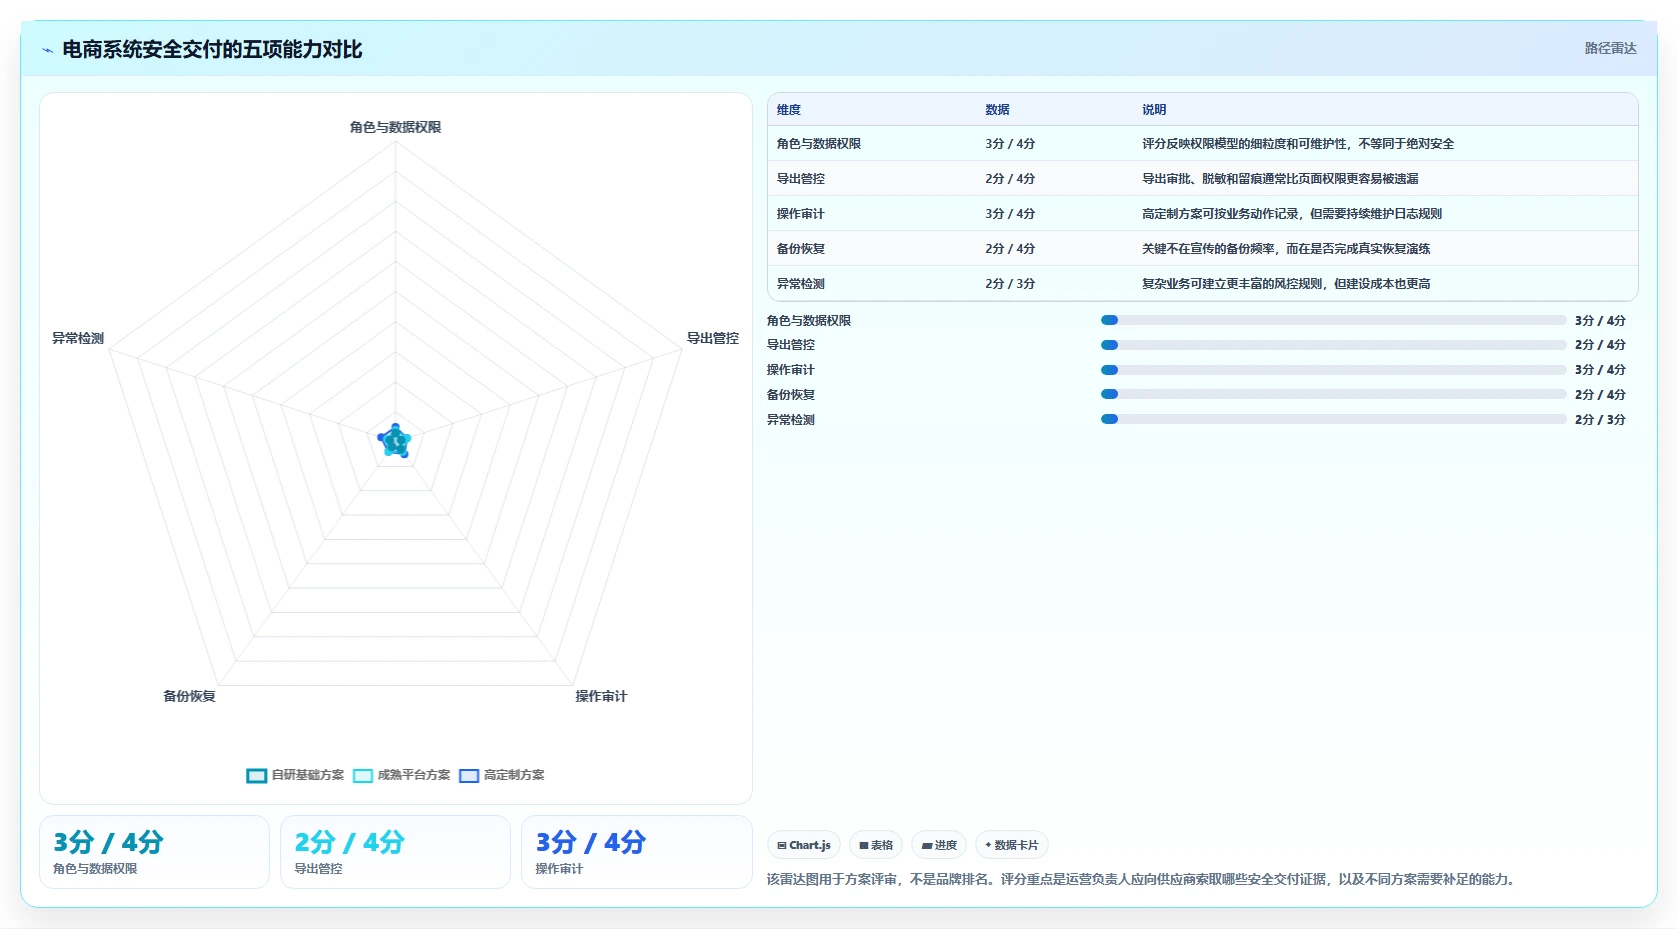The height and width of the screenshot is (929, 1678).
Task: Click 2分 / 3分 value beside 异常检测 progress bar
Action: click(x=1600, y=420)
